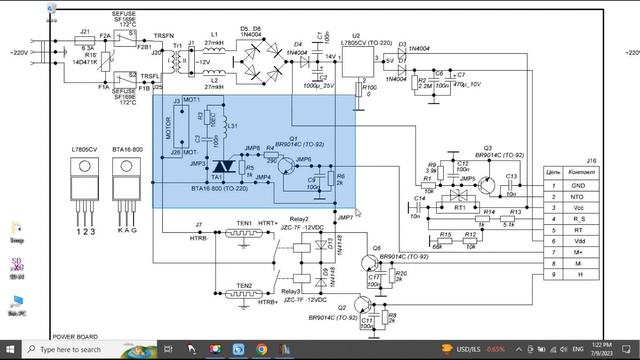
Task: Click the 'L31' inductor label
Action: click(x=232, y=126)
